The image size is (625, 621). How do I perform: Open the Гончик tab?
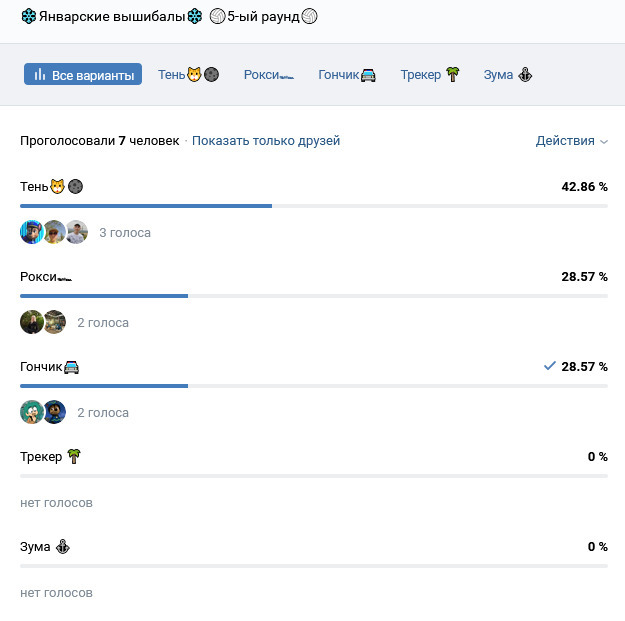point(346,75)
